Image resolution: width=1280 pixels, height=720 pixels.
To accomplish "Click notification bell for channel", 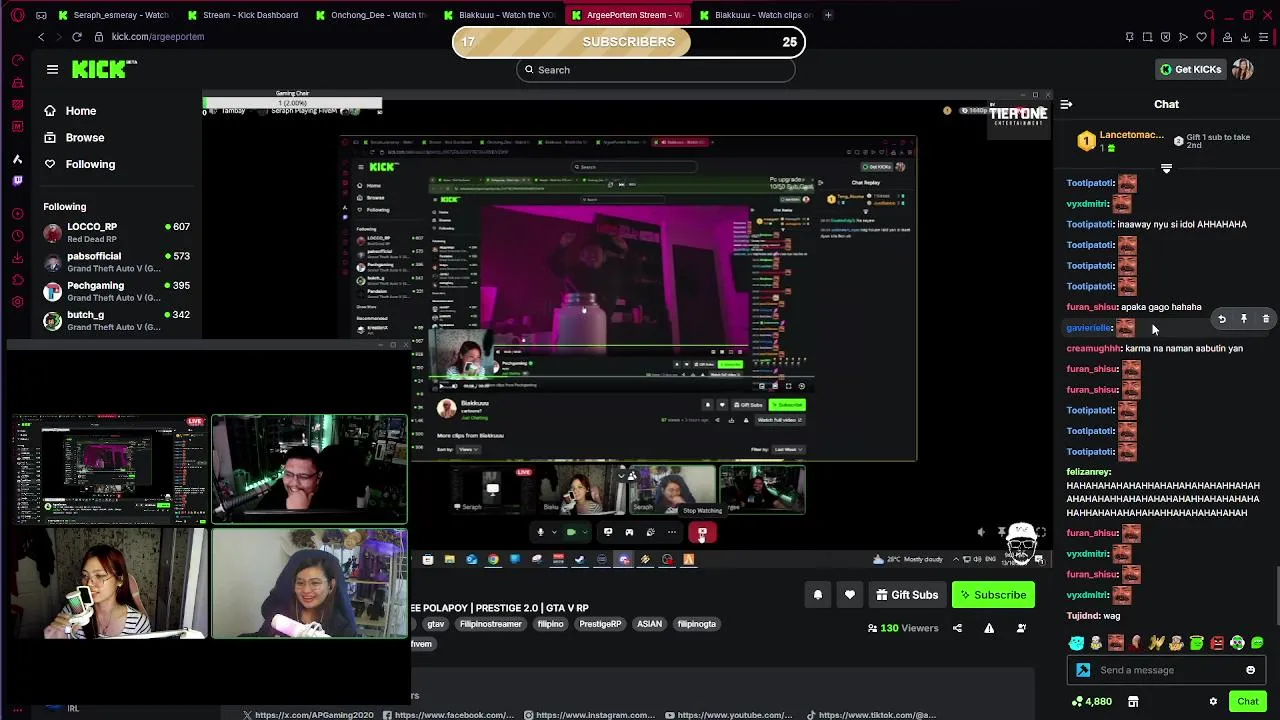I will (817, 595).
